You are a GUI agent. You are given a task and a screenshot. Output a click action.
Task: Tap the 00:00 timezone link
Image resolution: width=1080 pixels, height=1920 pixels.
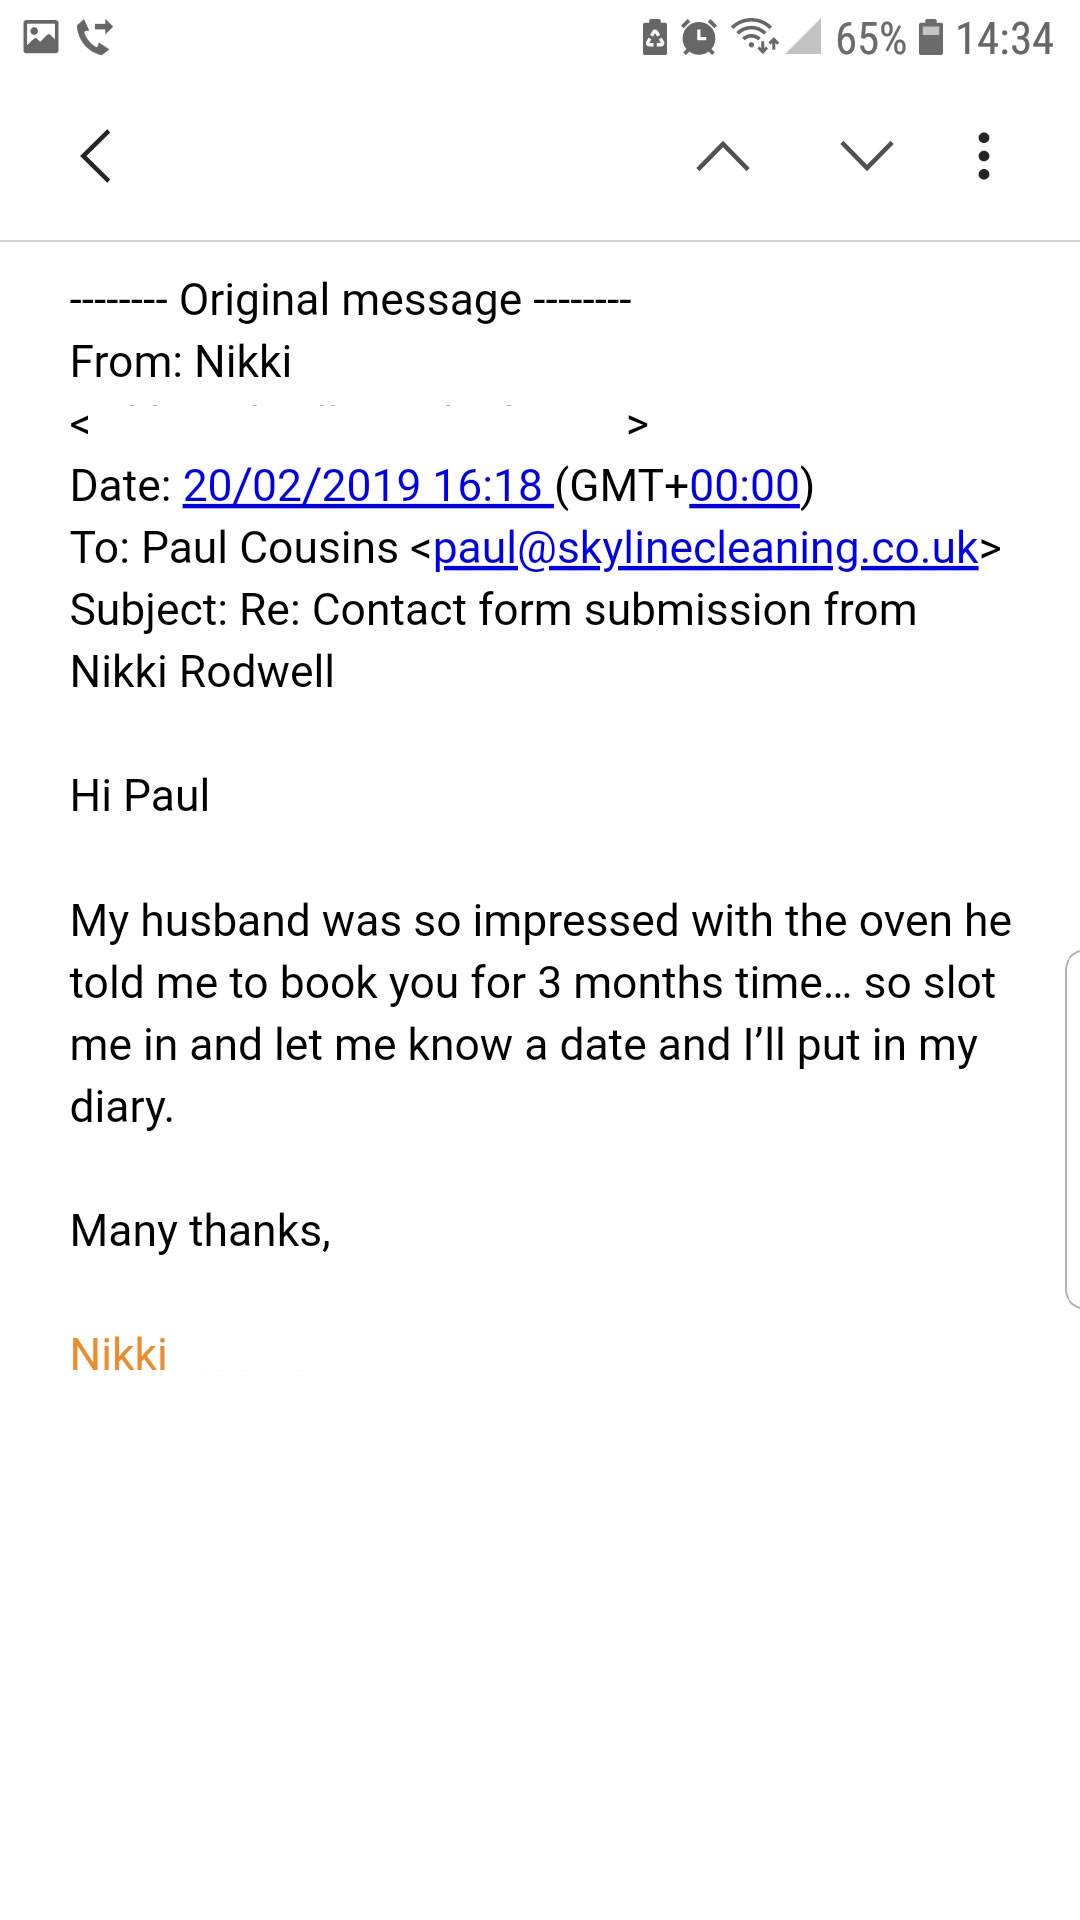[744, 487]
